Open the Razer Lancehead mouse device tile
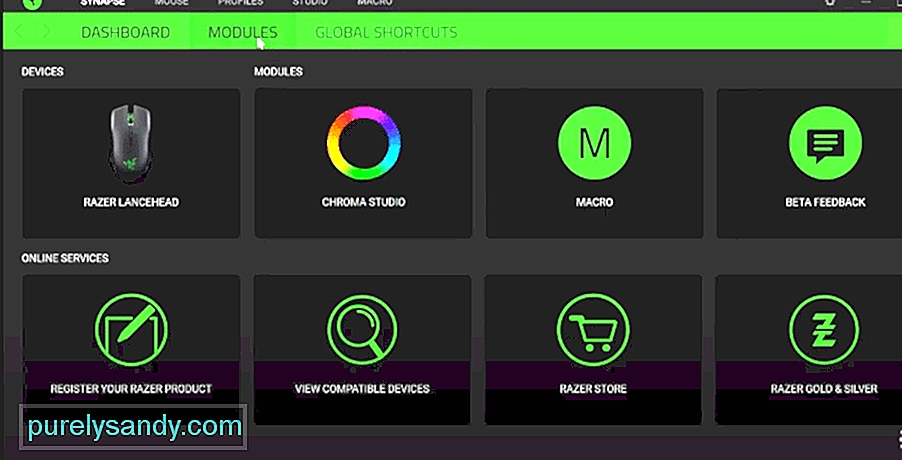The height and width of the screenshot is (460, 902). coord(131,163)
